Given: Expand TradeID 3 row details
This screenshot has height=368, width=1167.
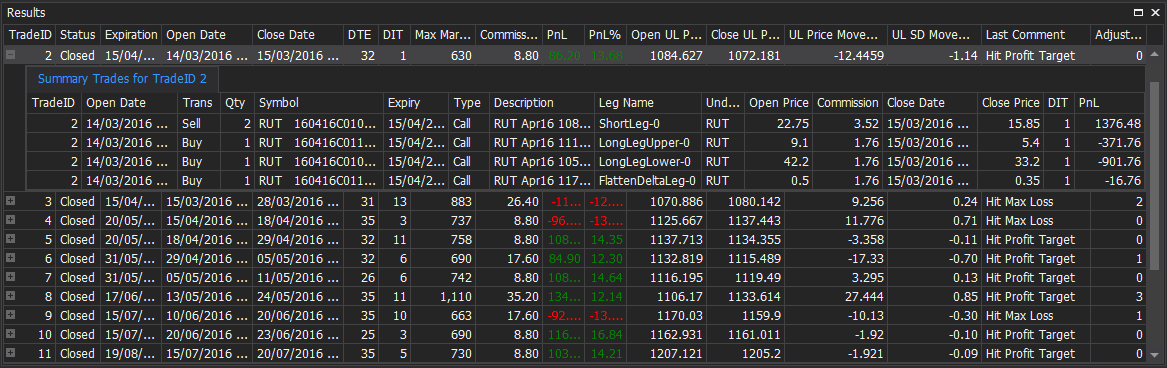Looking at the screenshot, I should click(10, 201).
